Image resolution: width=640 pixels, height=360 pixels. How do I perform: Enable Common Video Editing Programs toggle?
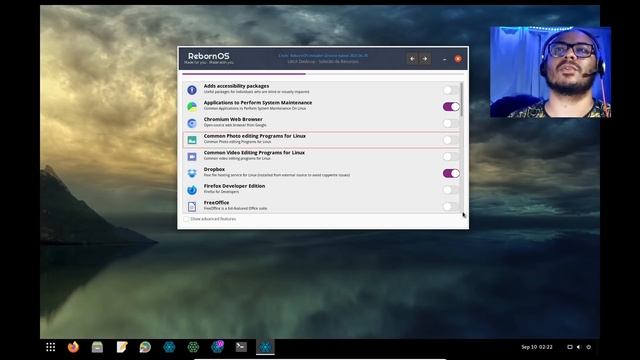pyautogui.click(x=451, y=157)
